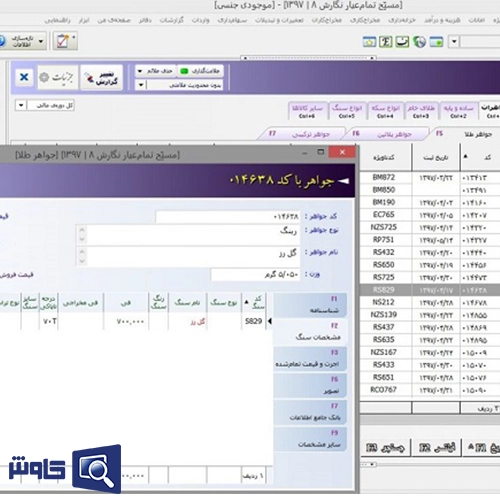Screen dimensions: 500x500
Task: Select the BM872 row in the main table
Action: coord(430,178)
